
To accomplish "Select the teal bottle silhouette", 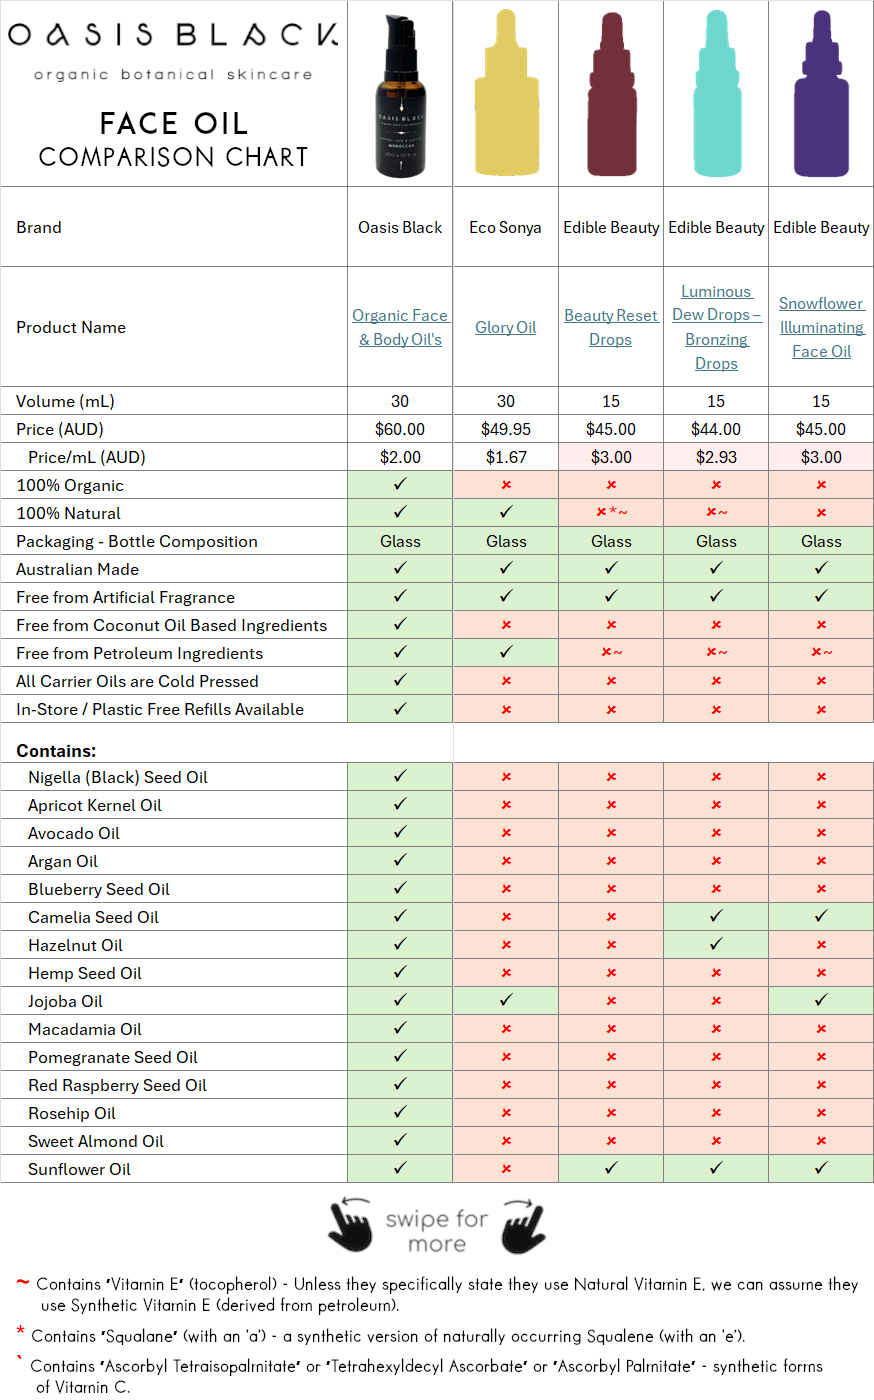I will click(716, 95).
